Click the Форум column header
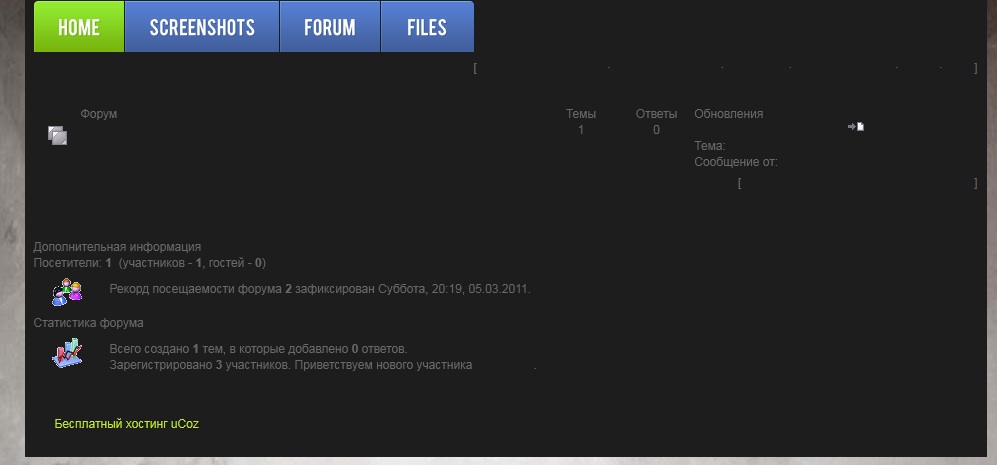Viewport: 997px width, 465px height. 99,114
